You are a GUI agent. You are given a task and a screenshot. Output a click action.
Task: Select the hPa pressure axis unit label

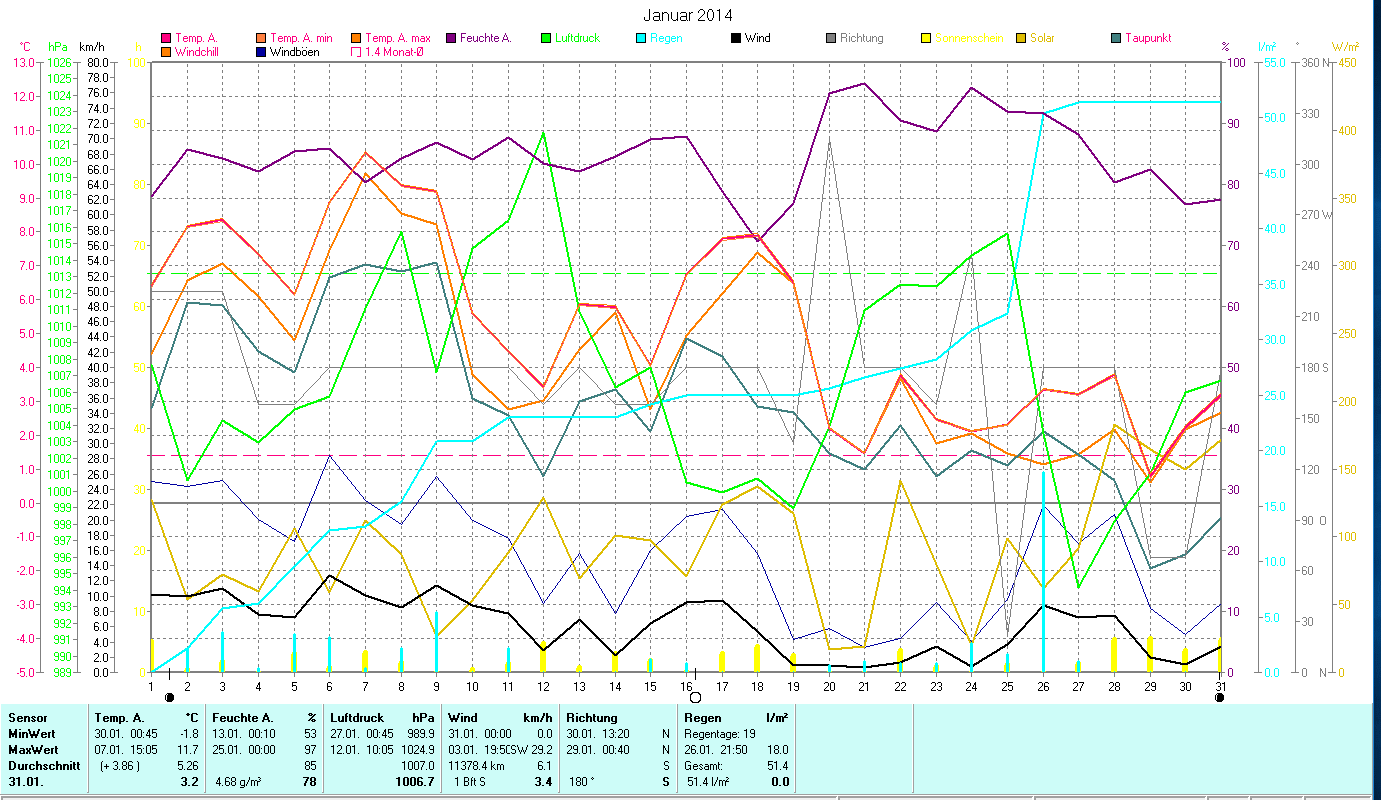(58, 46)
